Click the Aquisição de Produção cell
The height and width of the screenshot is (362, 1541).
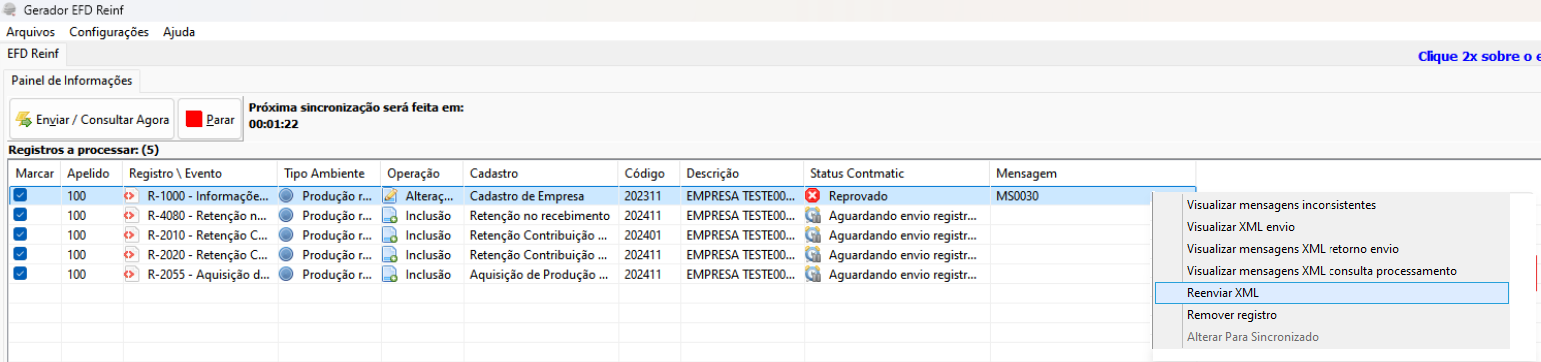click(x=539, y=274)
